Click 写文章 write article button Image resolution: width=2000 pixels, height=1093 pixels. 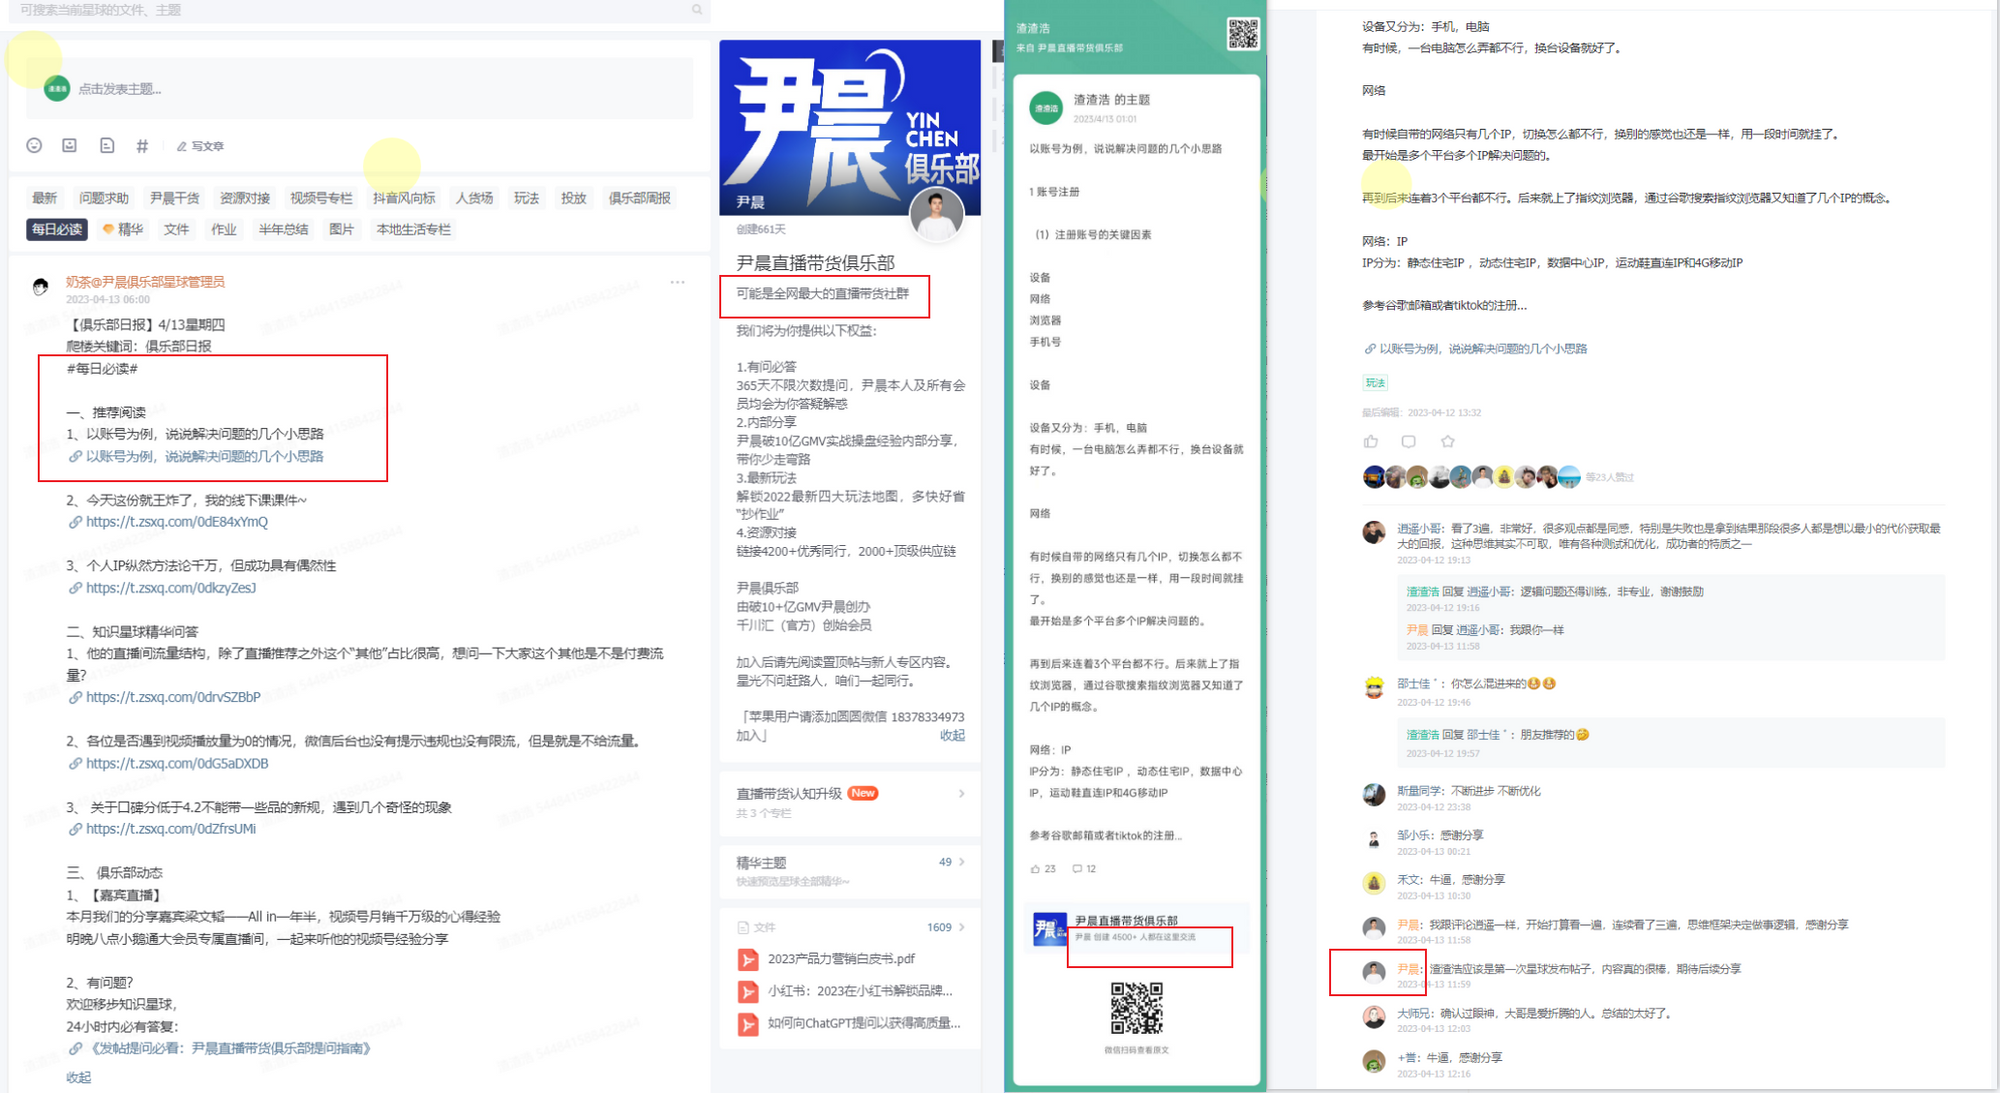(200, 146)
